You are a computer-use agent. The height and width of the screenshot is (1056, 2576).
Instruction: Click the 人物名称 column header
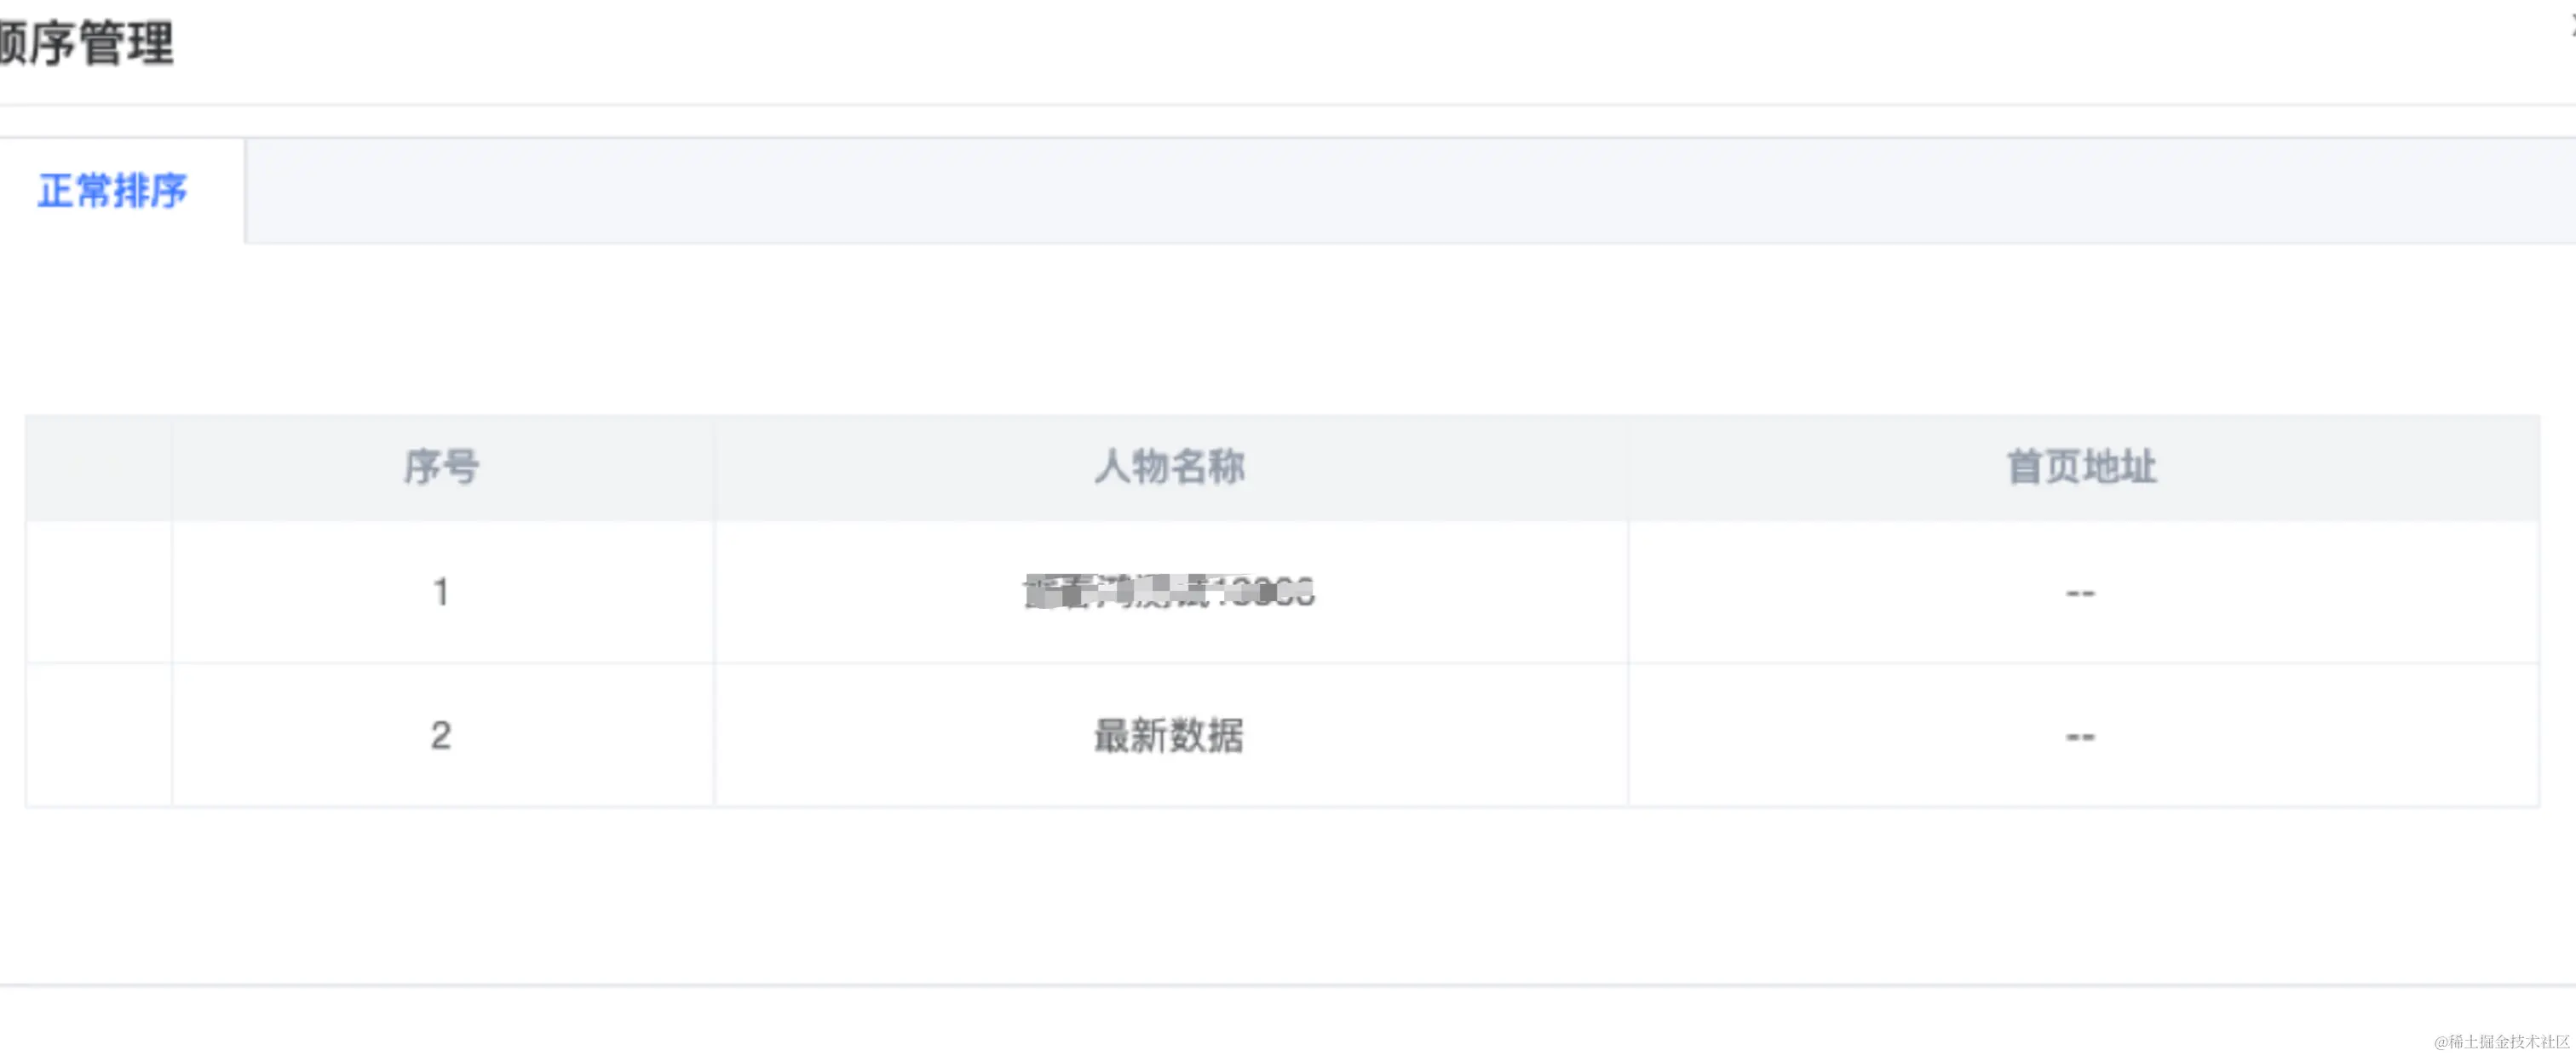[1170, 467]
